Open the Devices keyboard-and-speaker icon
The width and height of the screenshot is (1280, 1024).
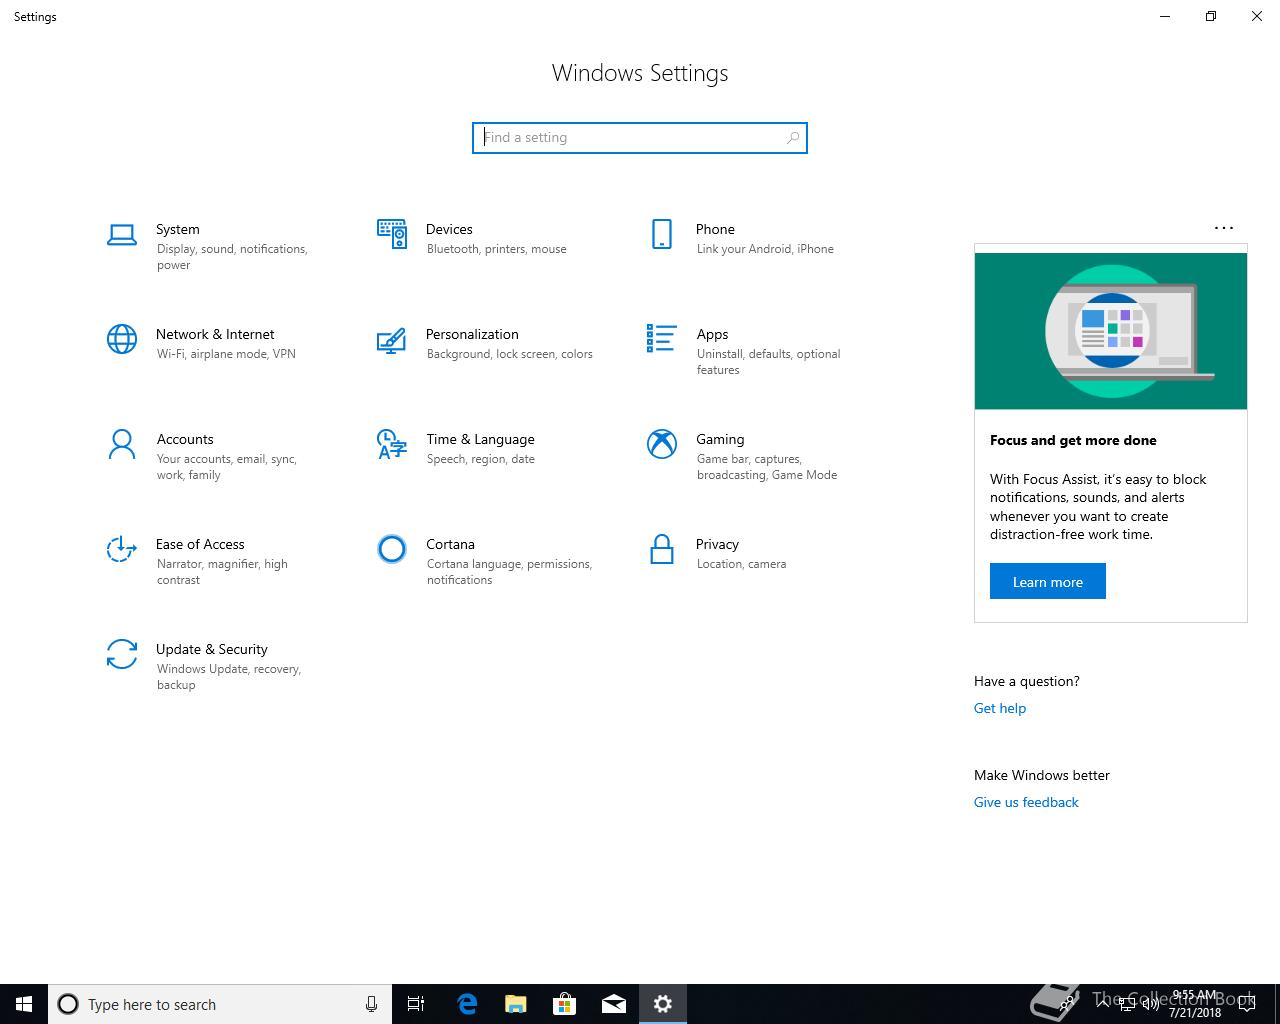(392, 234)
